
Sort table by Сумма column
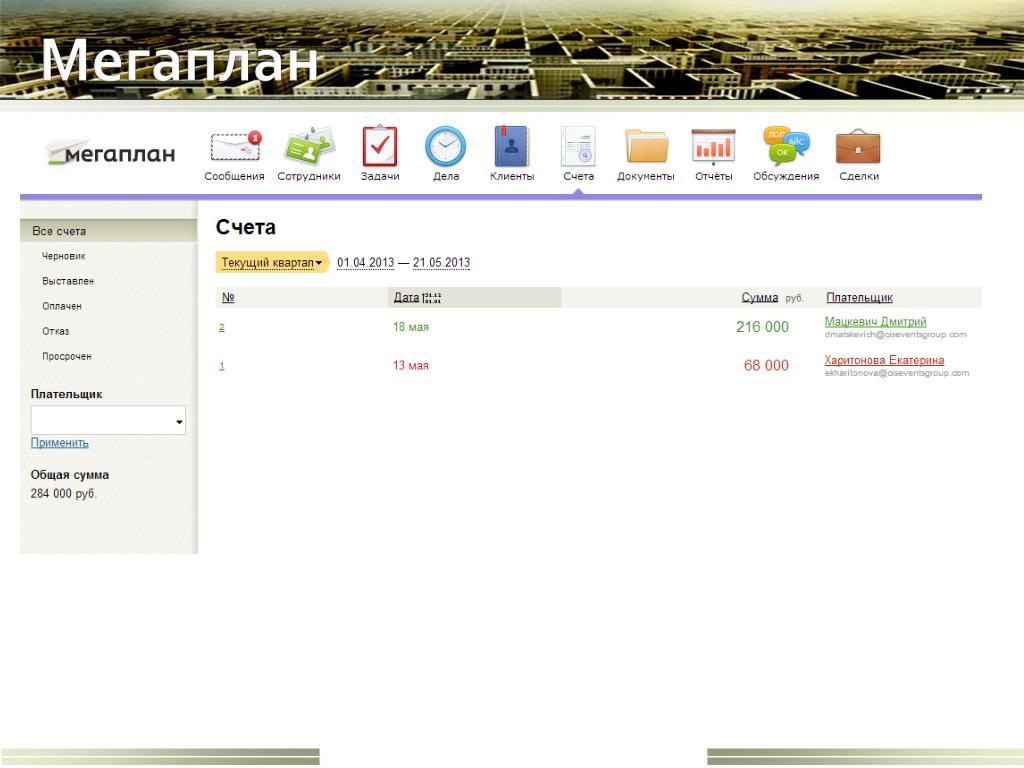pos(760,297)
